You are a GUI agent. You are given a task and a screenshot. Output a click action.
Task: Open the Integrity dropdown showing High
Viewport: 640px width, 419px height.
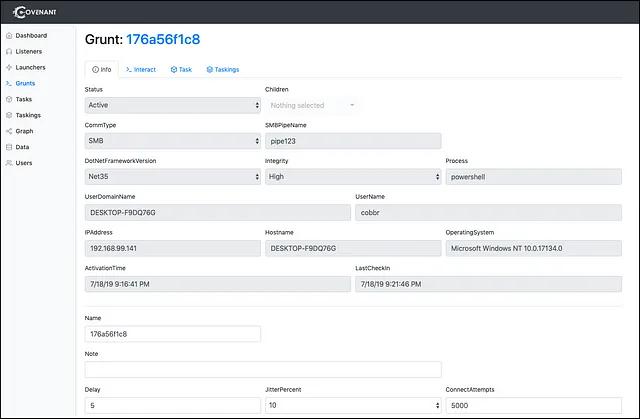[353, 177]
